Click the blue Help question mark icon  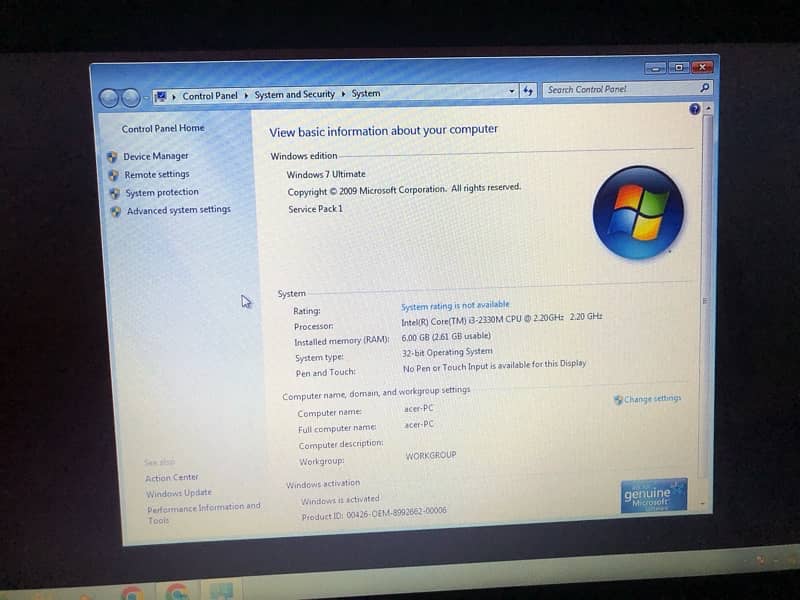pos(695,109)
